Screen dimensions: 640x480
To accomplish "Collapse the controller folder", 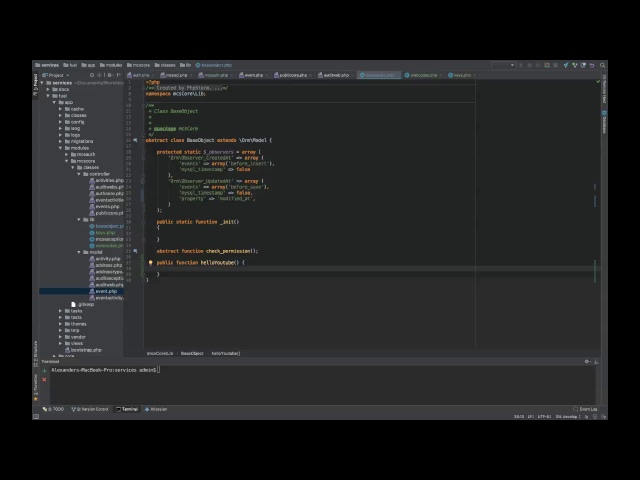I will click(79, 174).
